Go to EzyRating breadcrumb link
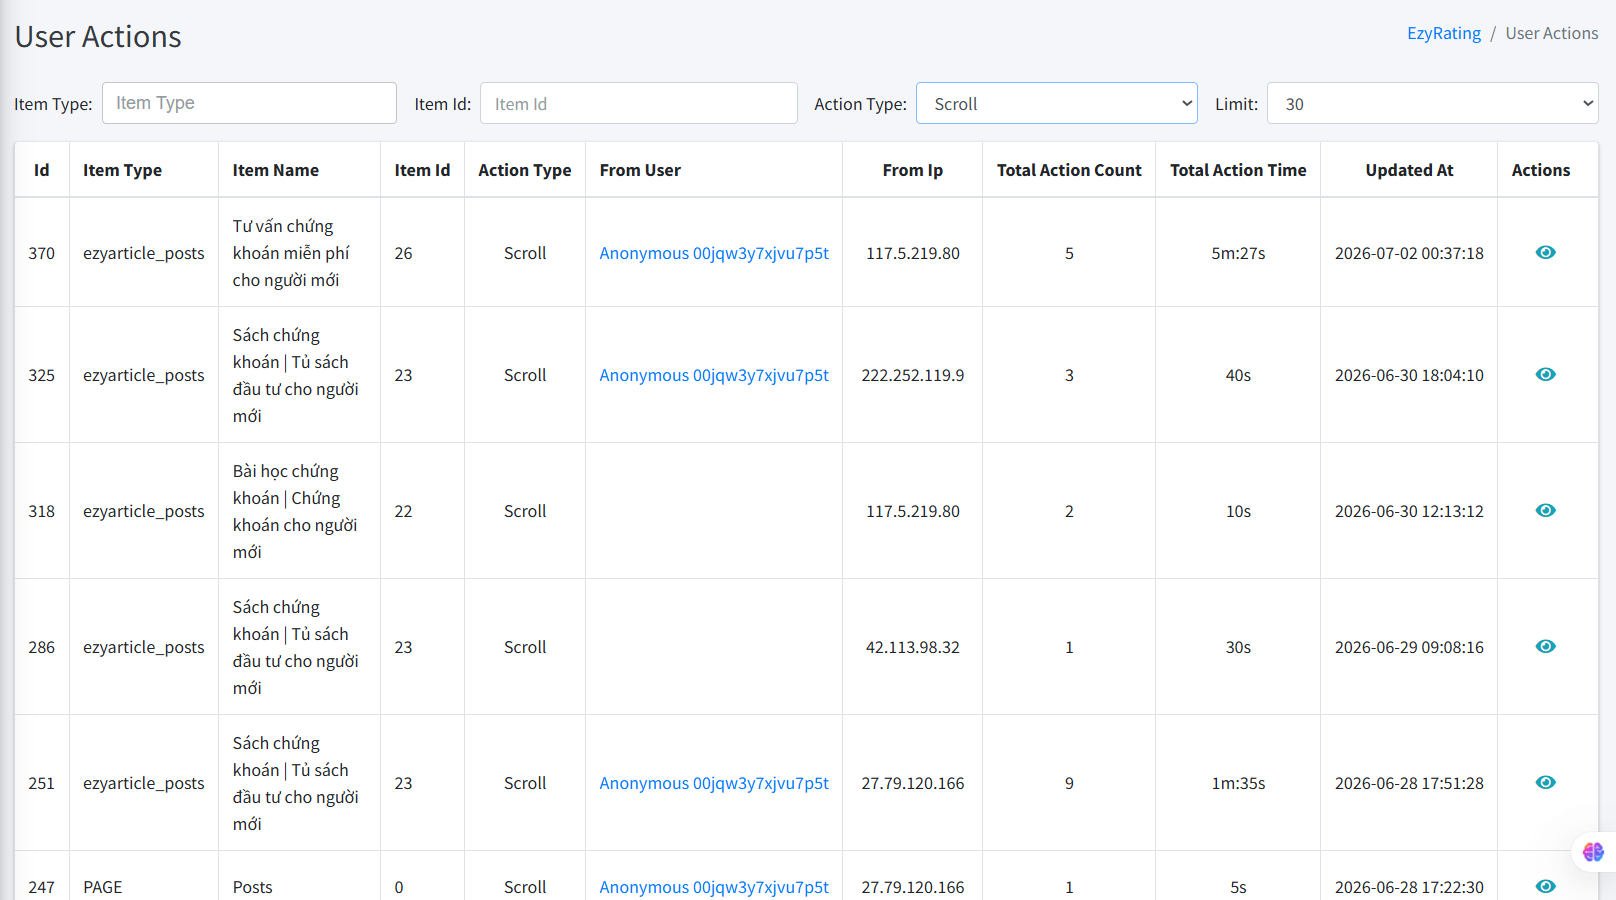1616x900 pixels. pos(1443,33)
